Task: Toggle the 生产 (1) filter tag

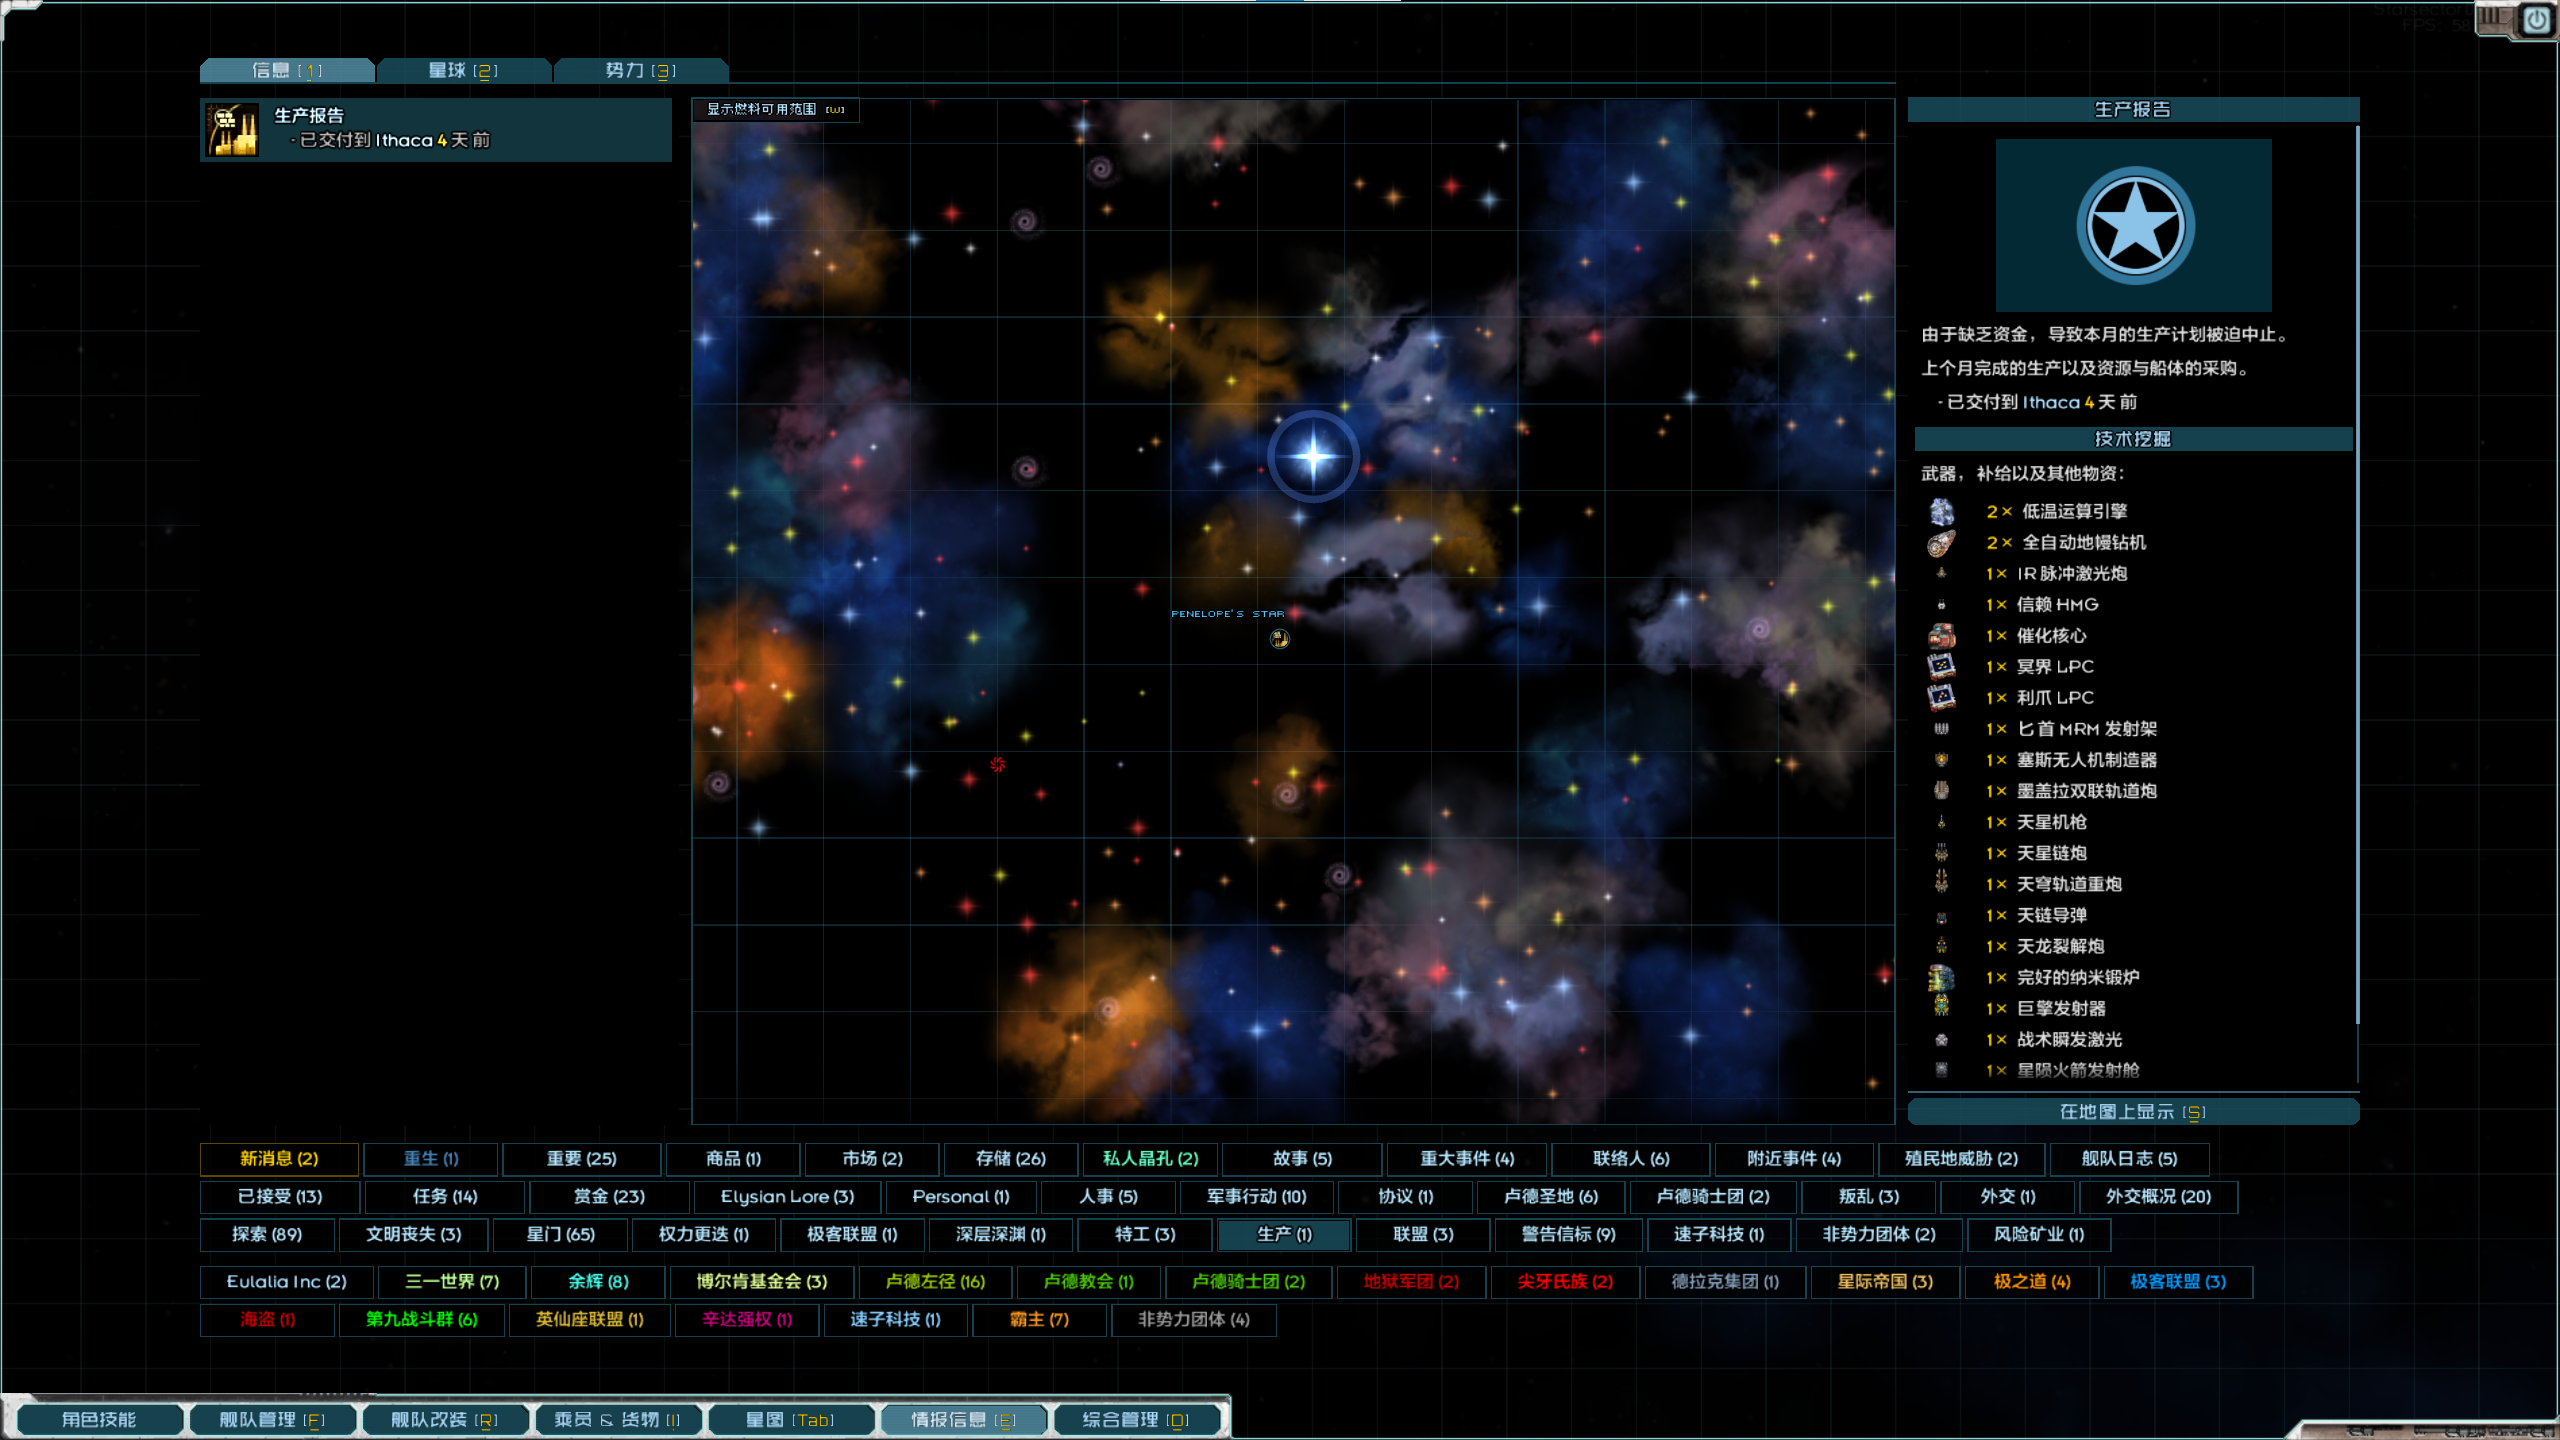Action: [x=1283, y=1235]
